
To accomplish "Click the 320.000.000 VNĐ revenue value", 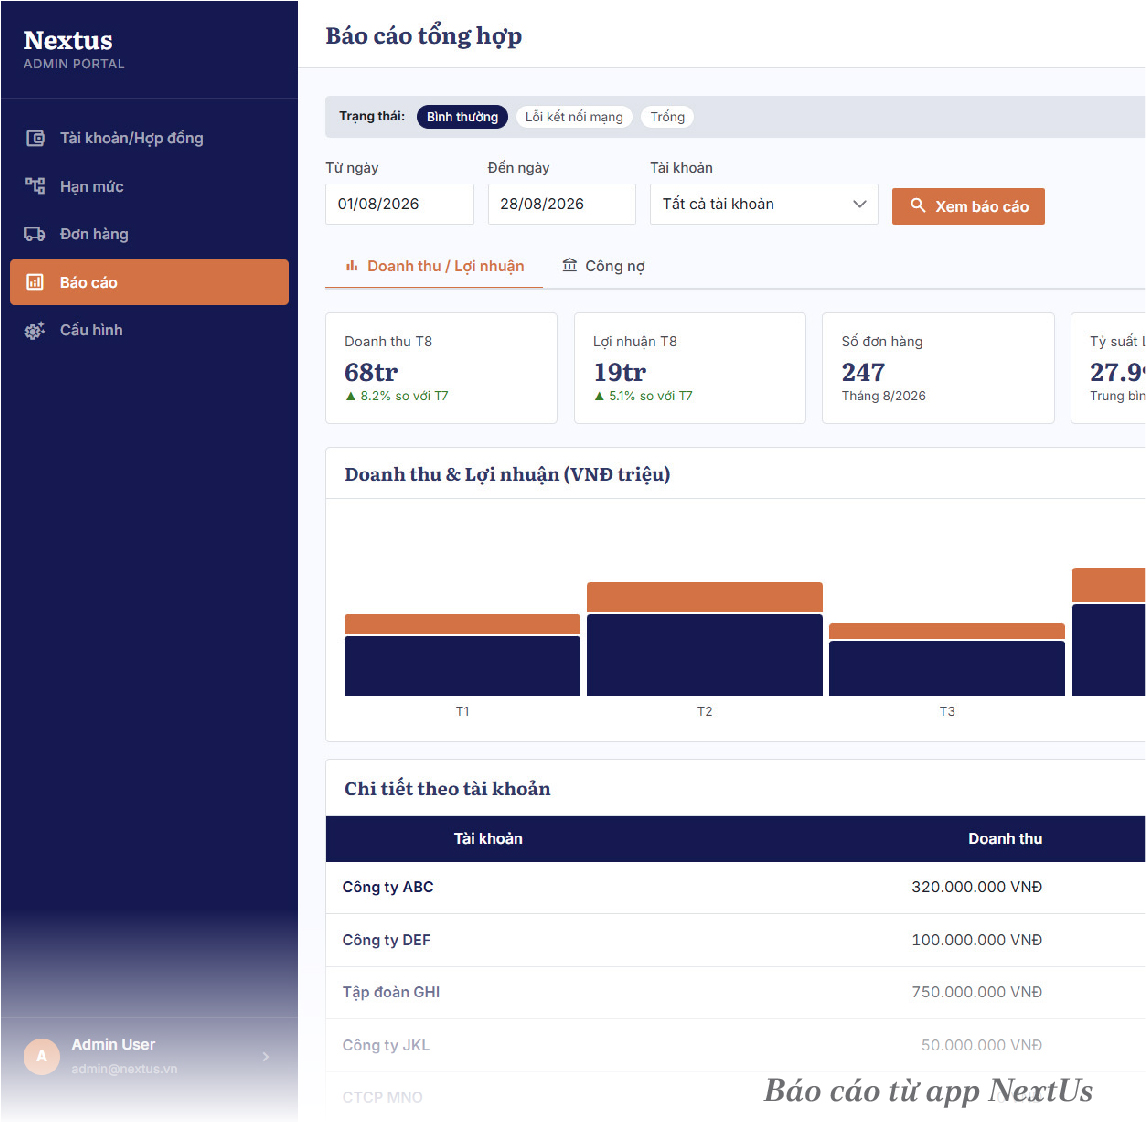I will [976, 887].
